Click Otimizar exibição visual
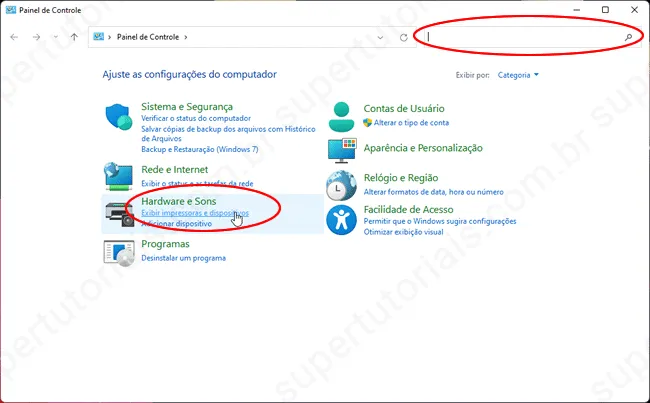 [x=403, y=232]
